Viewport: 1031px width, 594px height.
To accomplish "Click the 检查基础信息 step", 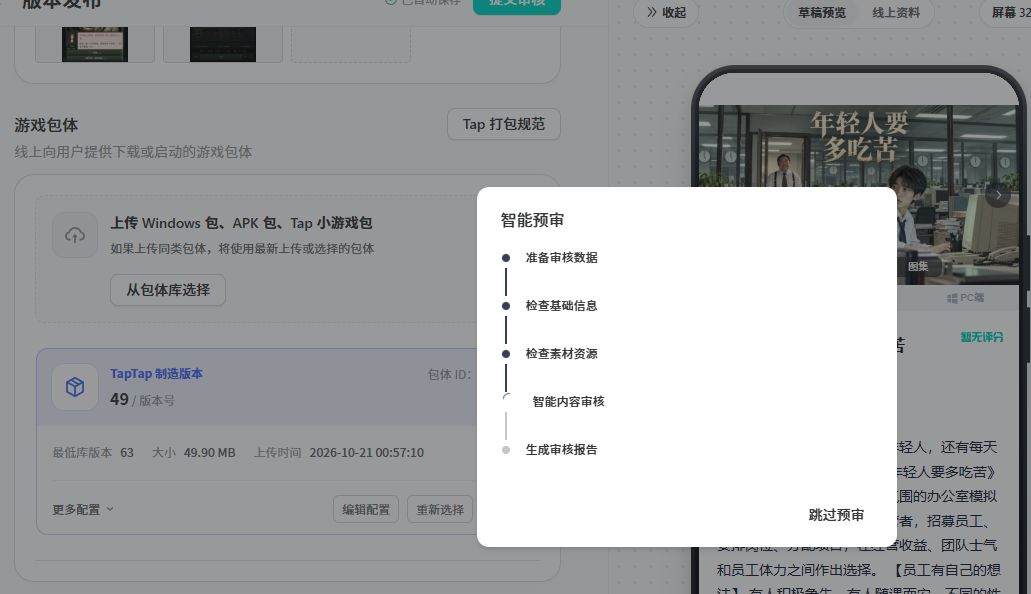I will (x=562, y=306).
